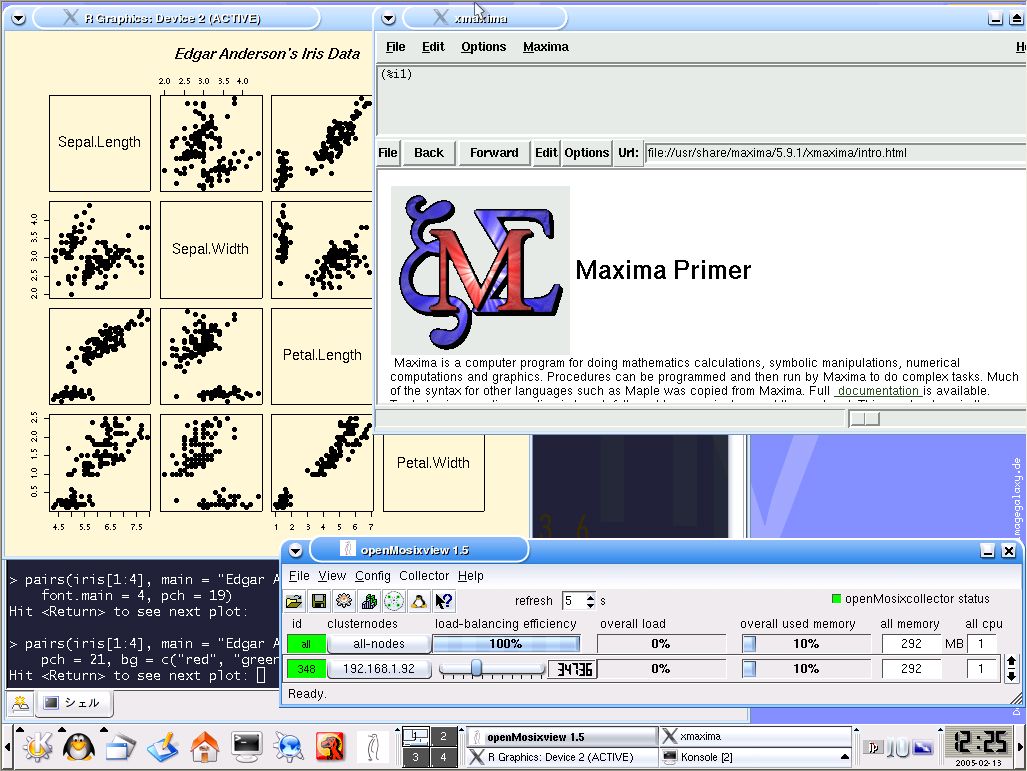Click the Tux penguin icon in the panel
The height and width of the screenshot is (771, 1027).
pos(79,746)
